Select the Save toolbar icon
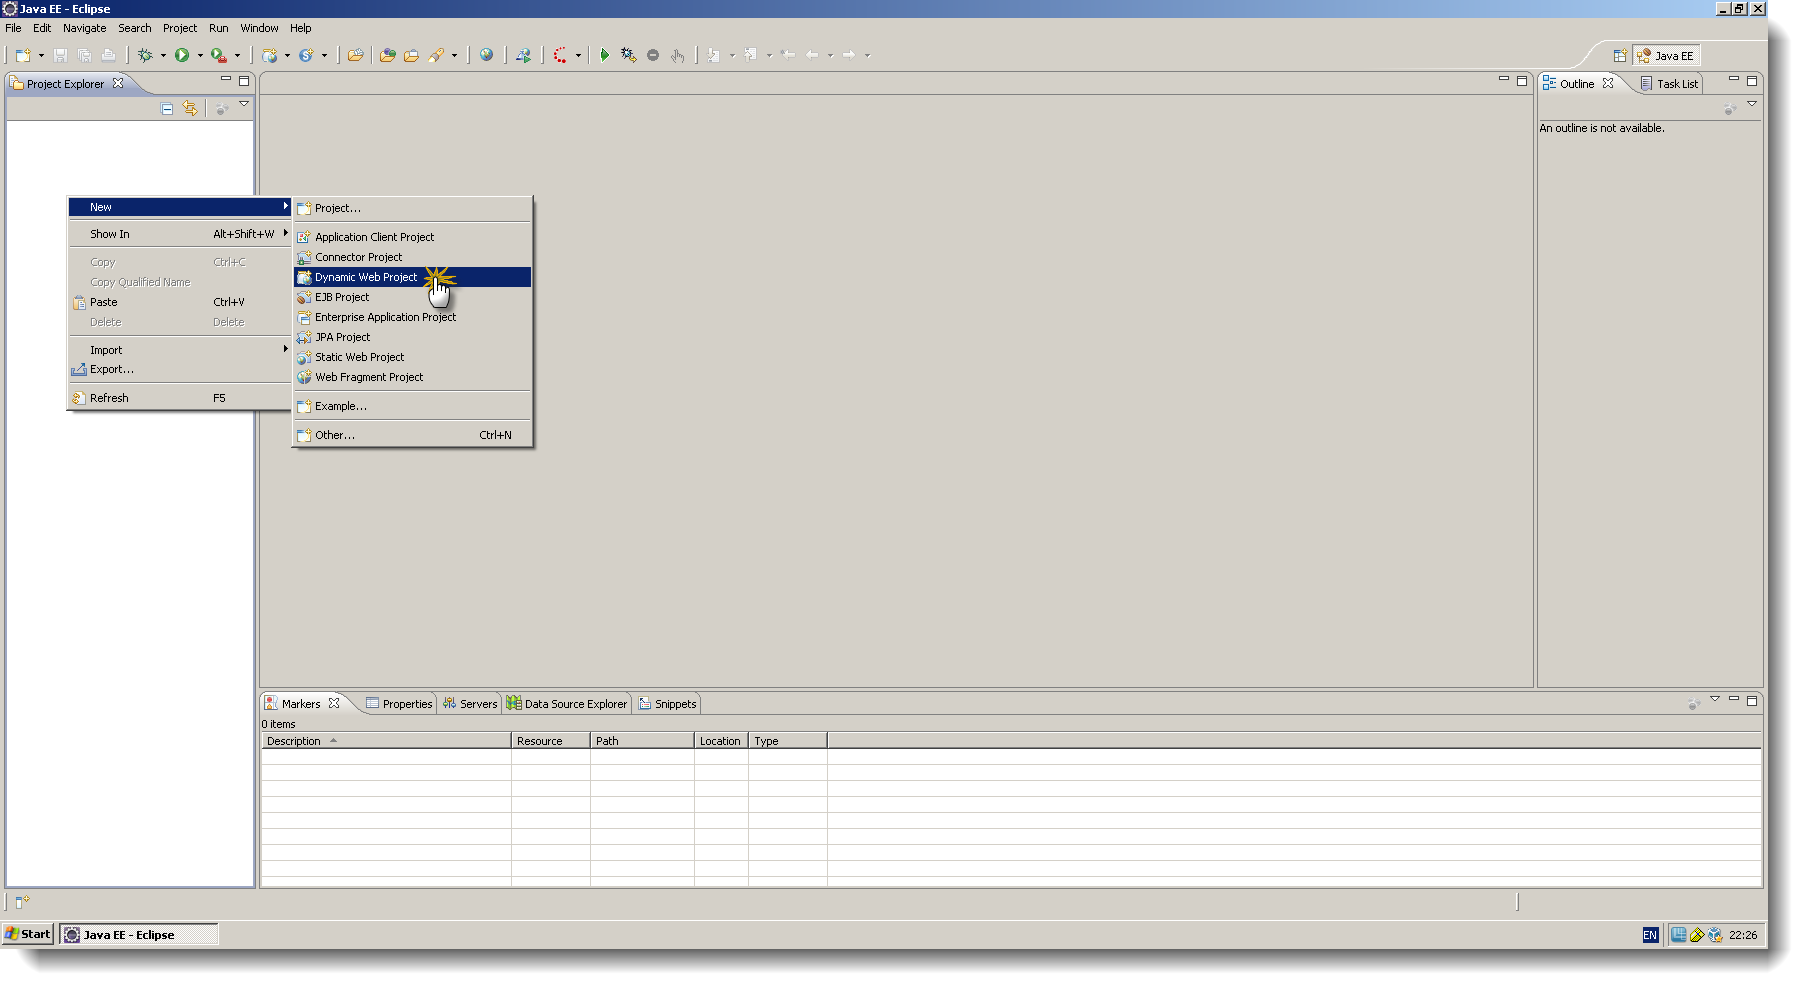 61,55
